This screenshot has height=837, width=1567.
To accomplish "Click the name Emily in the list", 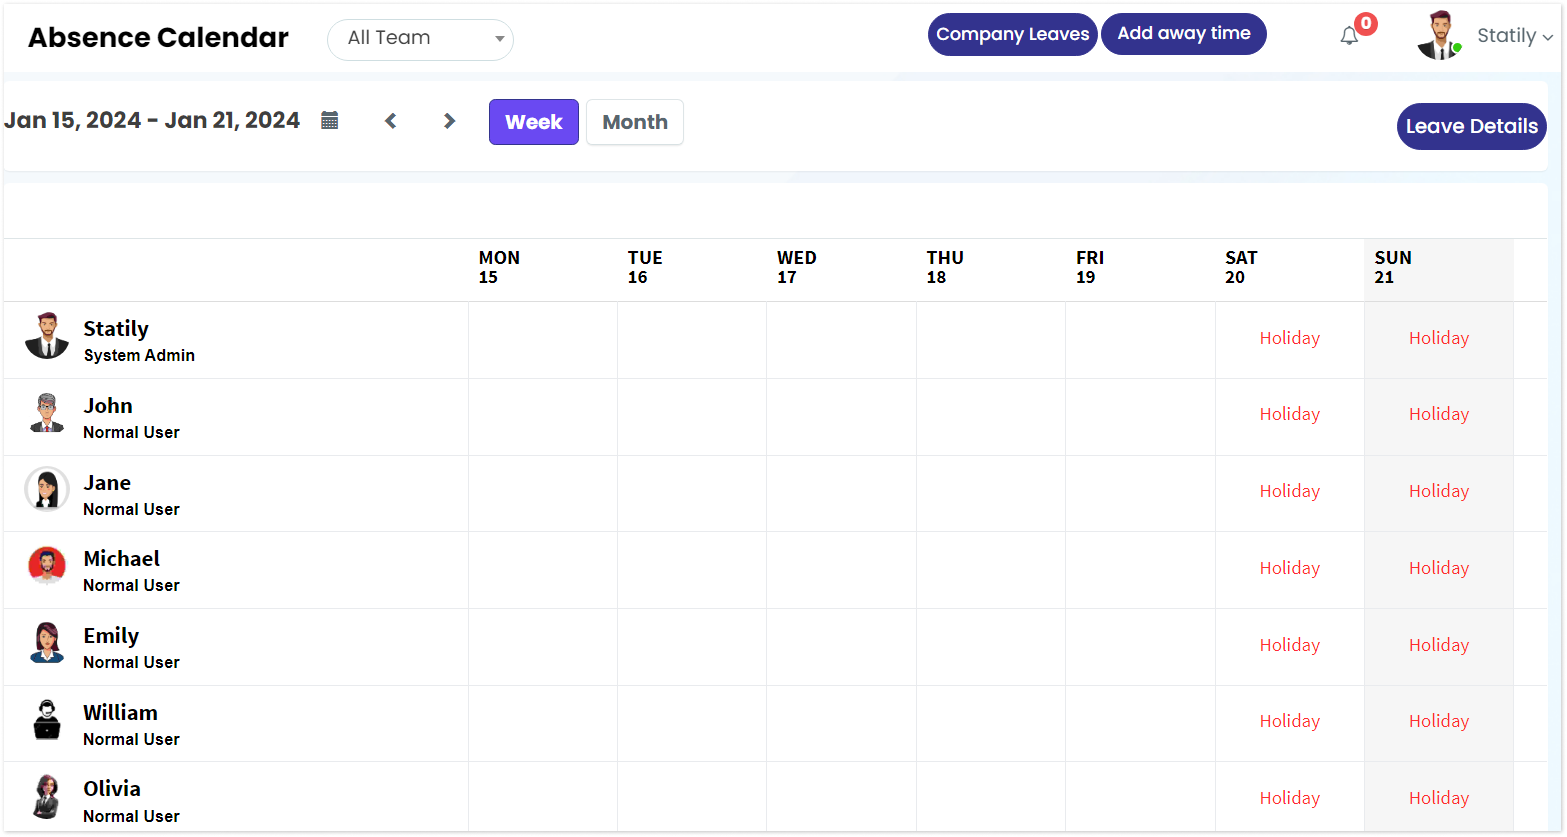I will [111, 636].
